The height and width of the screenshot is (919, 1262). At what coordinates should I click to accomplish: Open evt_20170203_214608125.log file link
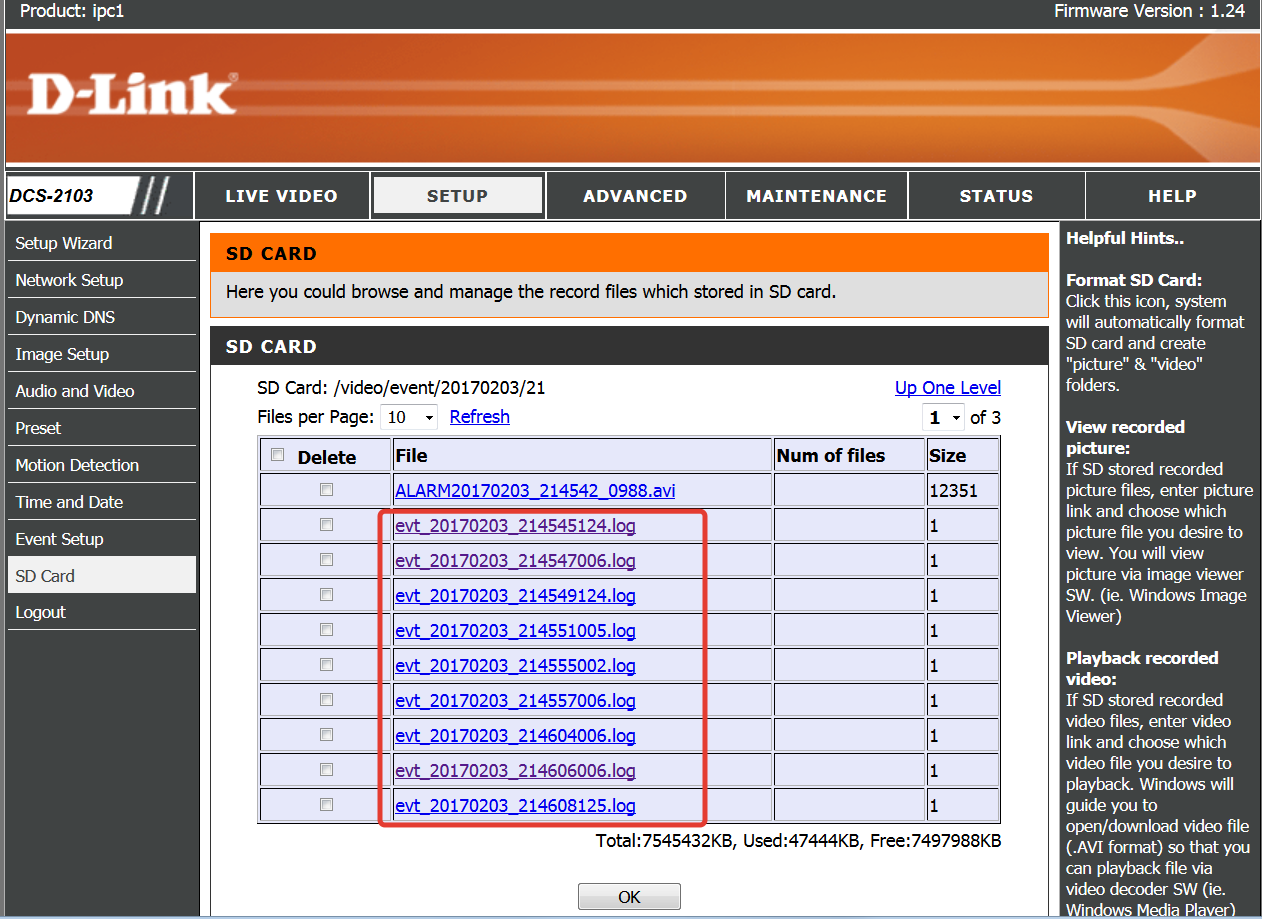click(515, 806)
